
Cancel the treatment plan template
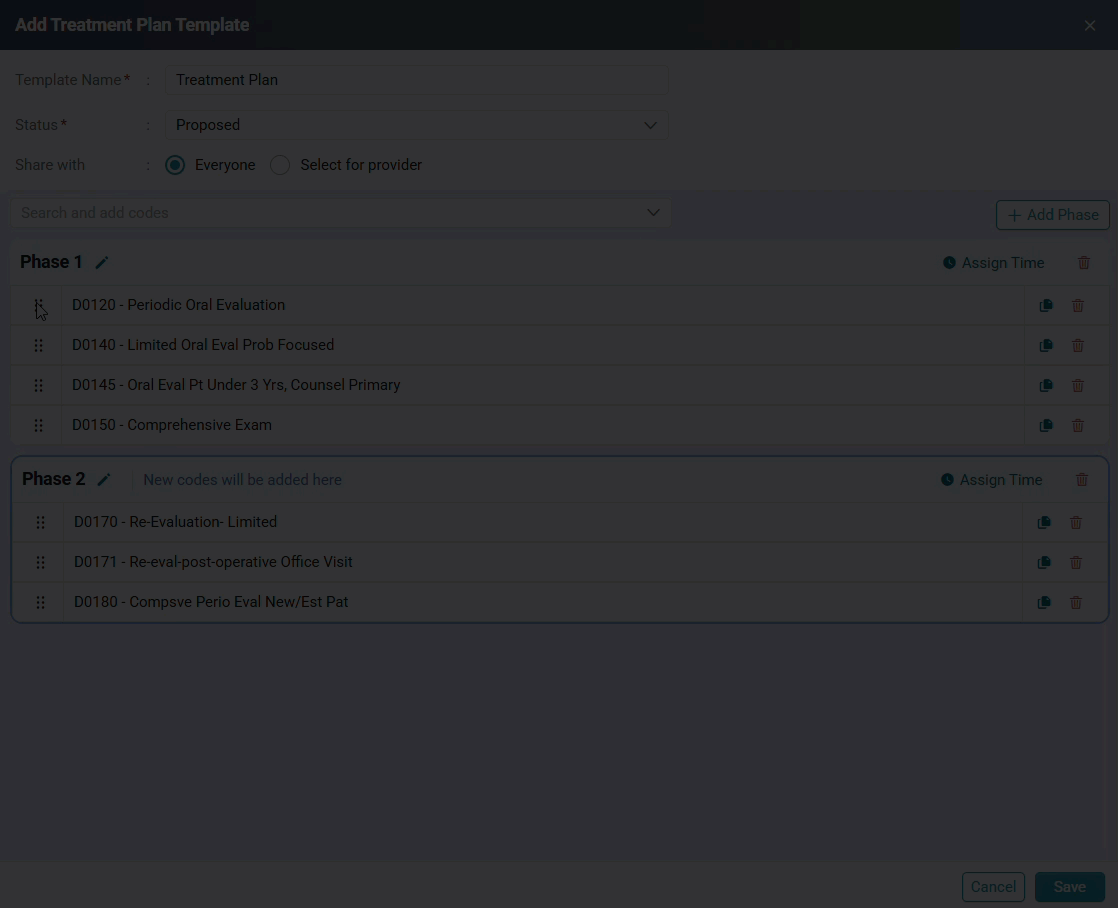pos(993,887)
